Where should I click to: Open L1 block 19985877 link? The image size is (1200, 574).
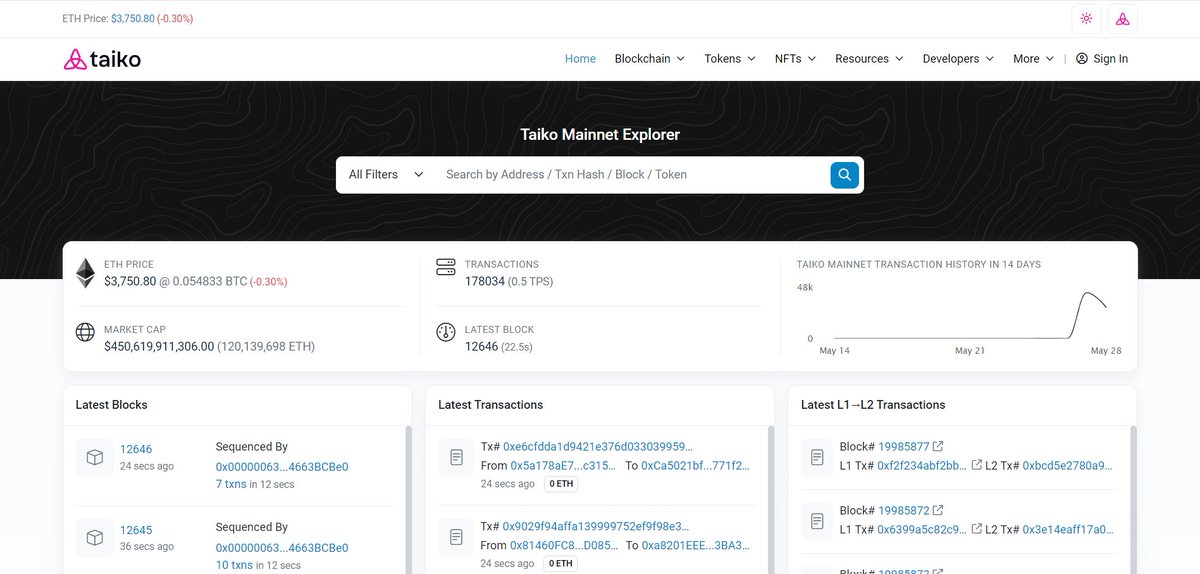[904, 446]
